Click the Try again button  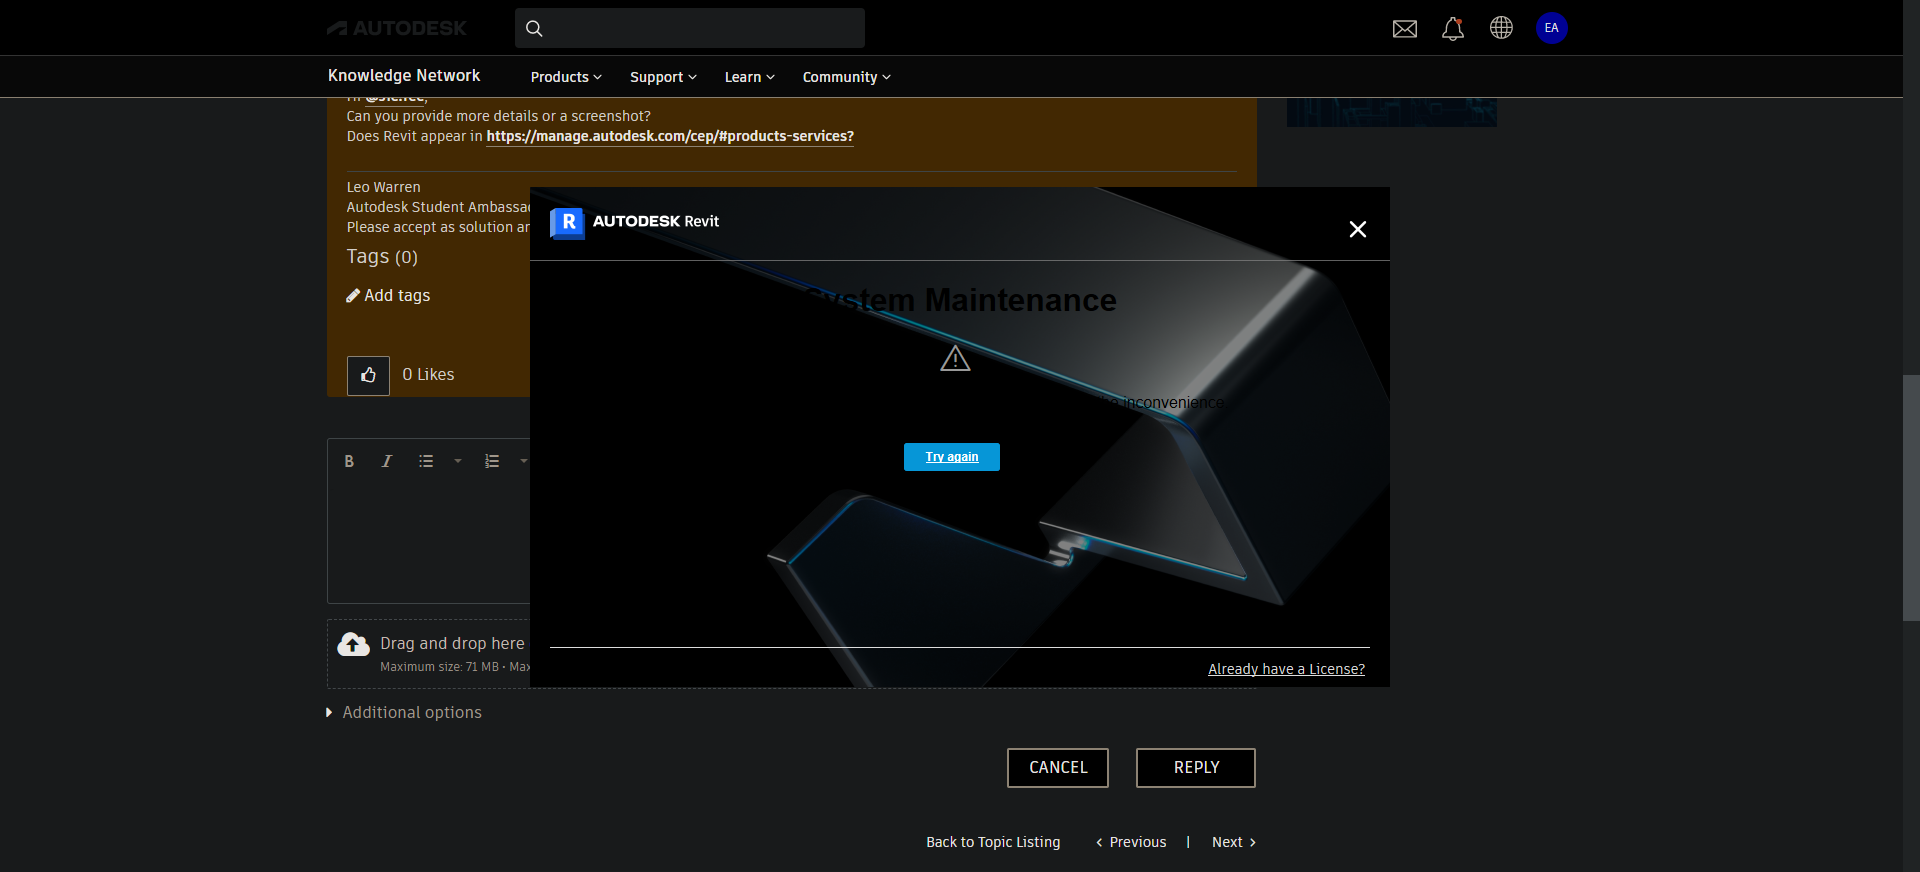click(952, 457)
